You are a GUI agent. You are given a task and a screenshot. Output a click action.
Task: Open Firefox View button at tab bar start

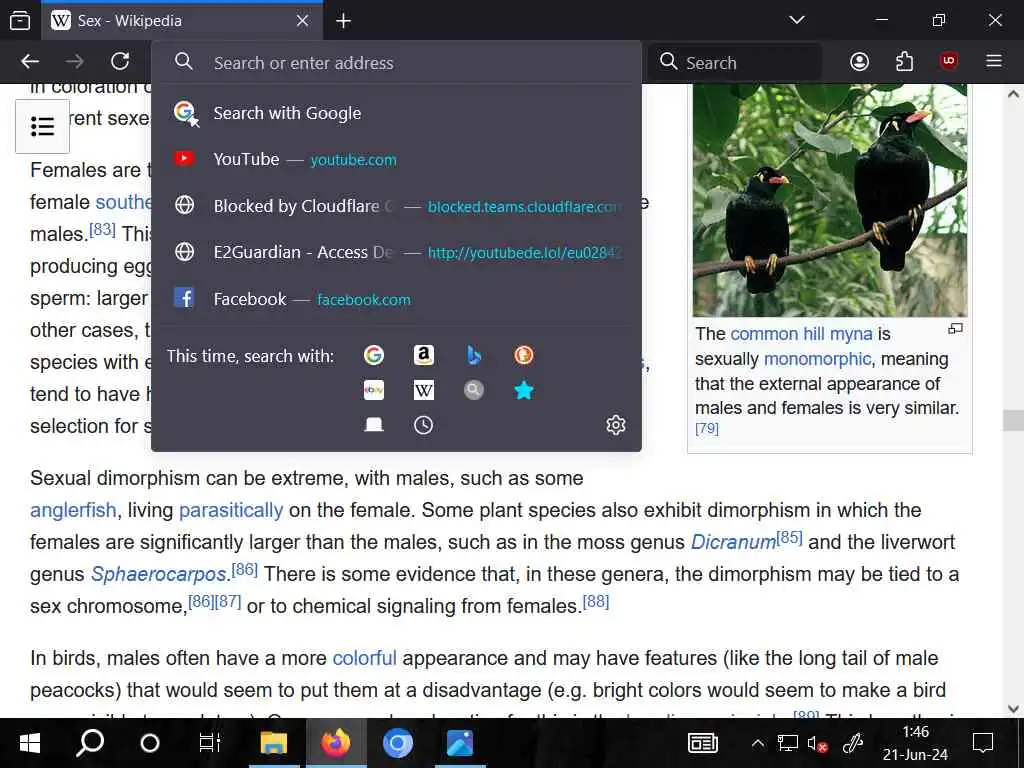20,21
